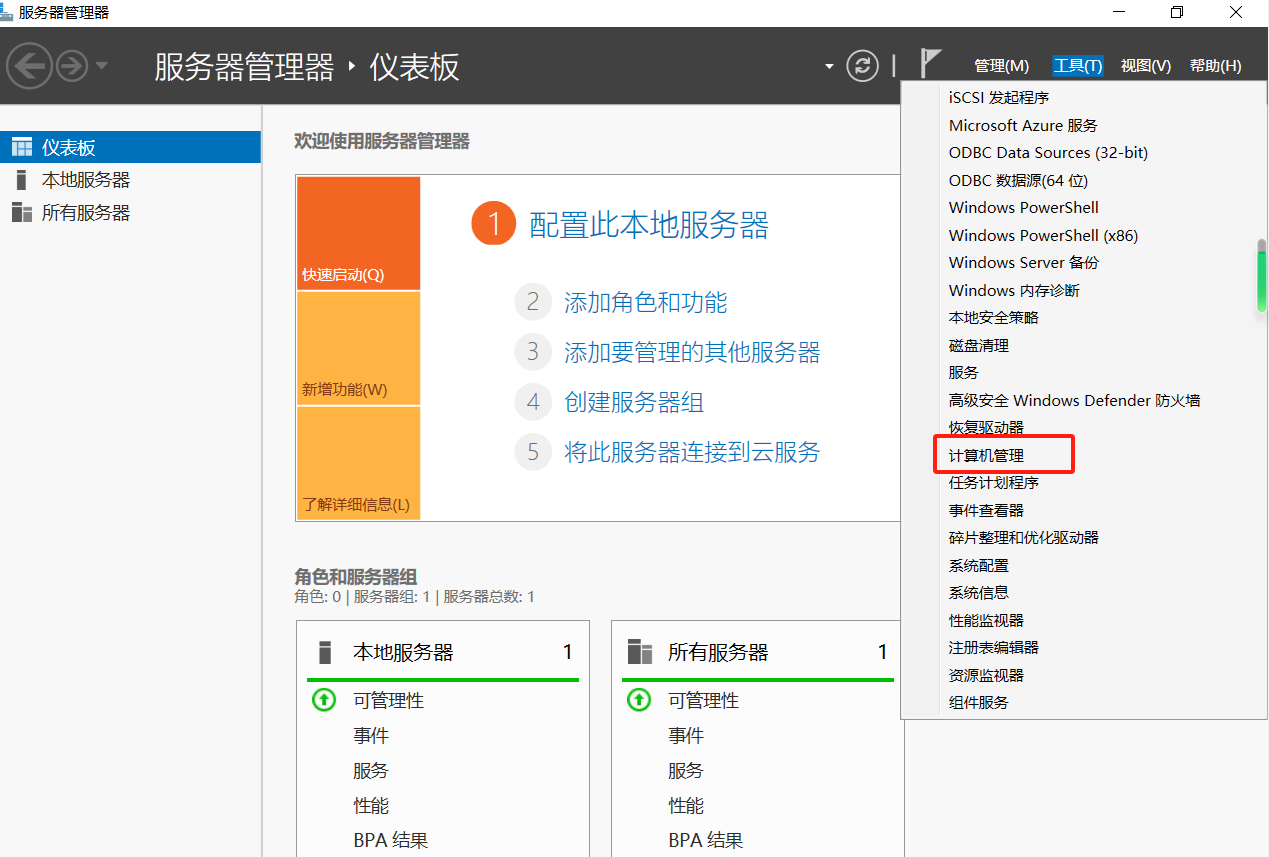
Task: Click the 新增功能(W) tile
Action: click(358, 349)
